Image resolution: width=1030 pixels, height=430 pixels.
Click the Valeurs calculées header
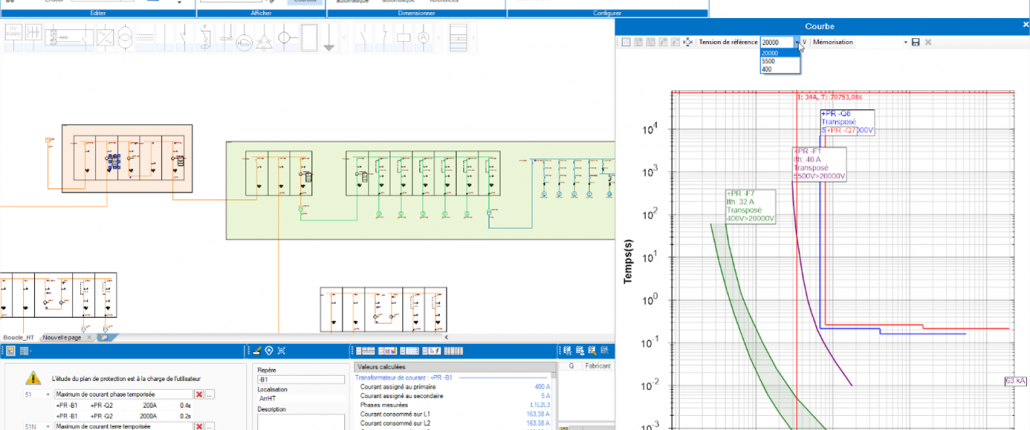coord(455,367)
